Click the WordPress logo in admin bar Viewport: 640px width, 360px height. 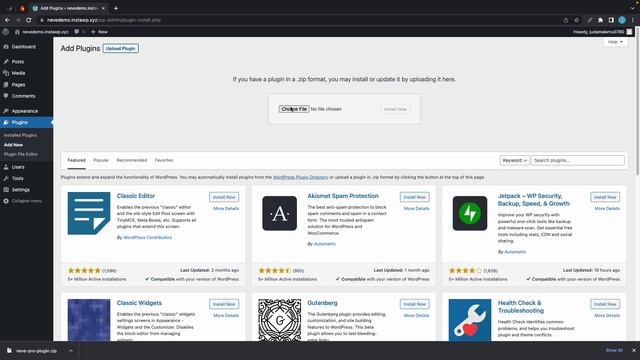pos(6,31)
